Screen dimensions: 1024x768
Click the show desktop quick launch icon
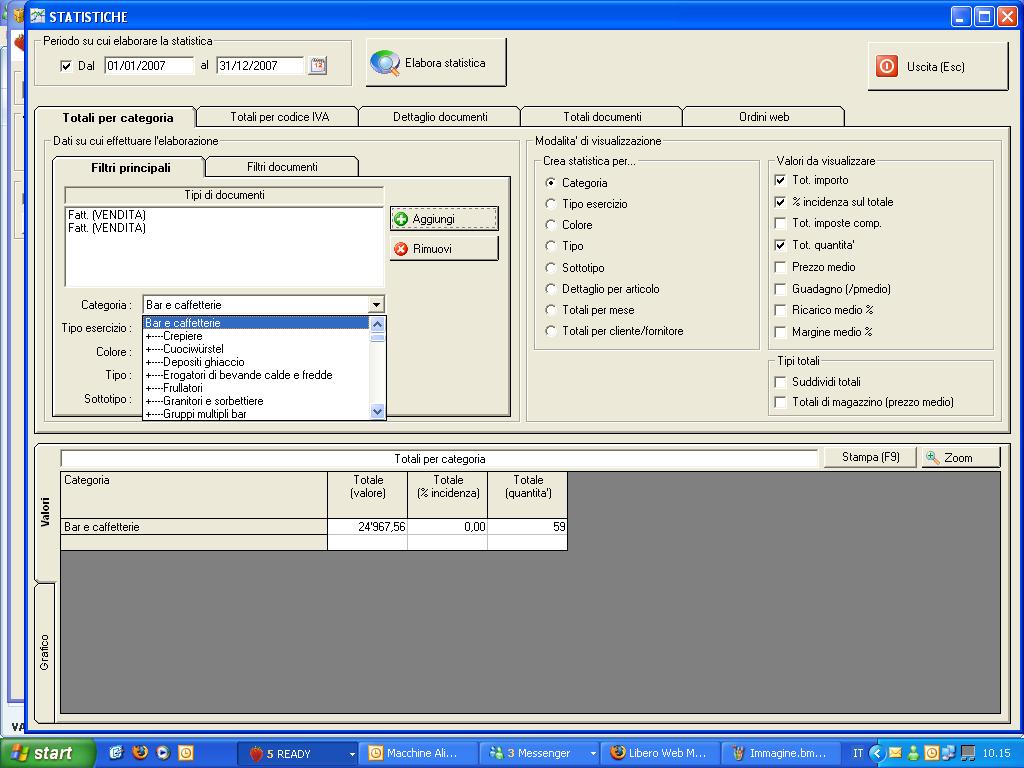(x=117, y=752)
